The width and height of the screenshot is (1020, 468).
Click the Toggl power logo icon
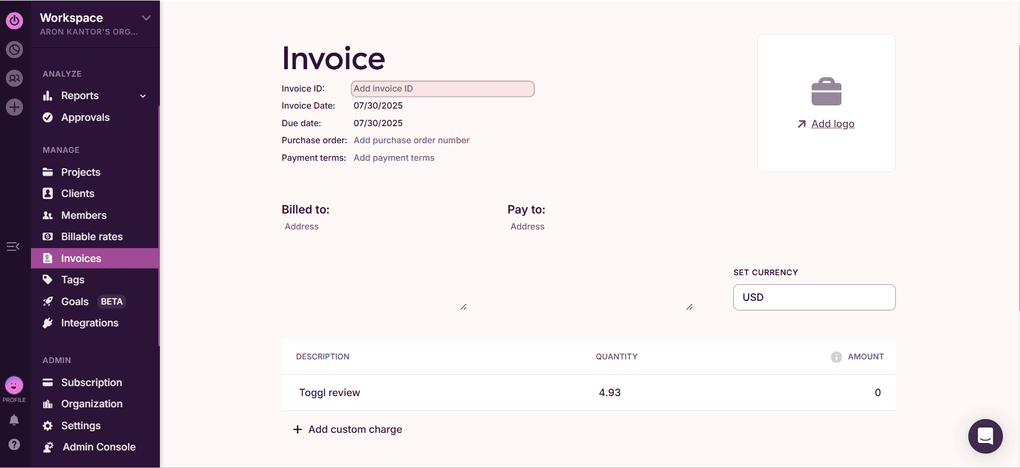tap(14, 20)
